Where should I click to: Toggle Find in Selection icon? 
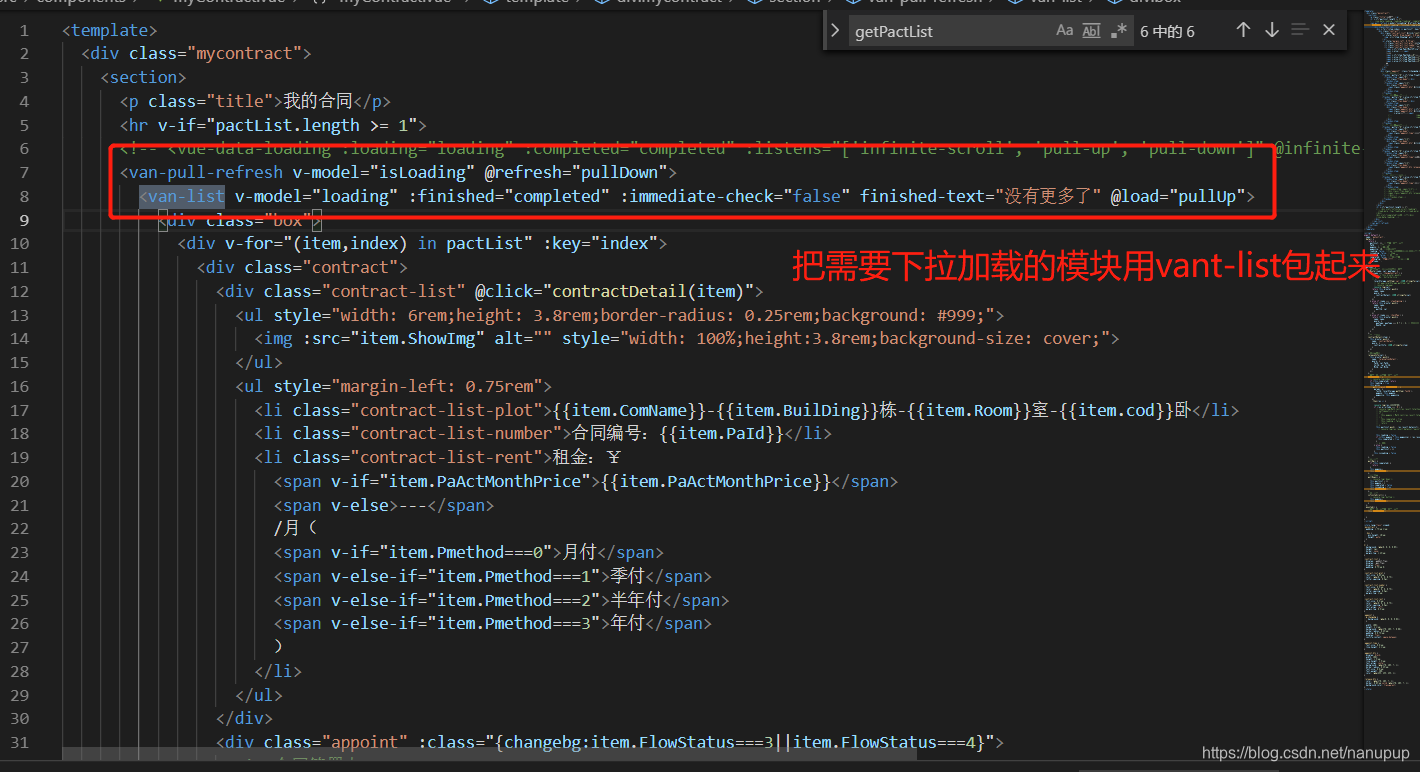pyautogui.click(x=1300, y=30)
